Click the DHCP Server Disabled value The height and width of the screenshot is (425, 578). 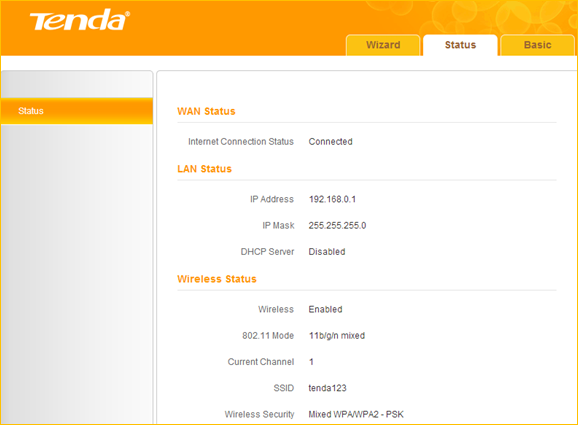pyautogui.click(x=327, y=252)
